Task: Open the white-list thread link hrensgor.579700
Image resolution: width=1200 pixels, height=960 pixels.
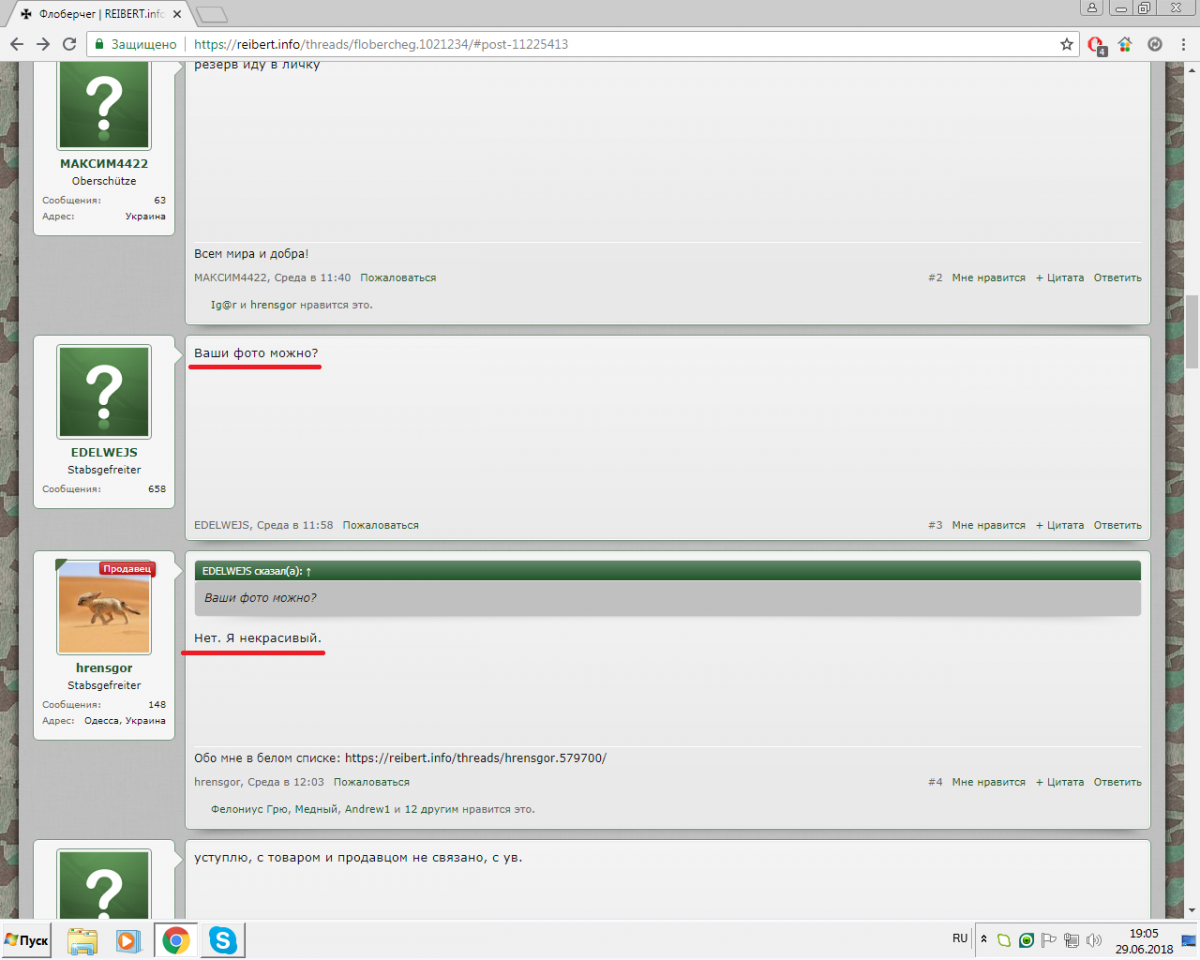Action: click(475, 758)
